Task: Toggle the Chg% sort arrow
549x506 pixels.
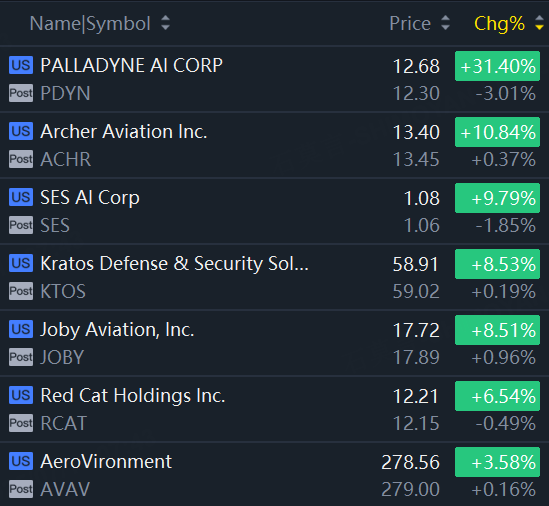Action: pos(540,23)
